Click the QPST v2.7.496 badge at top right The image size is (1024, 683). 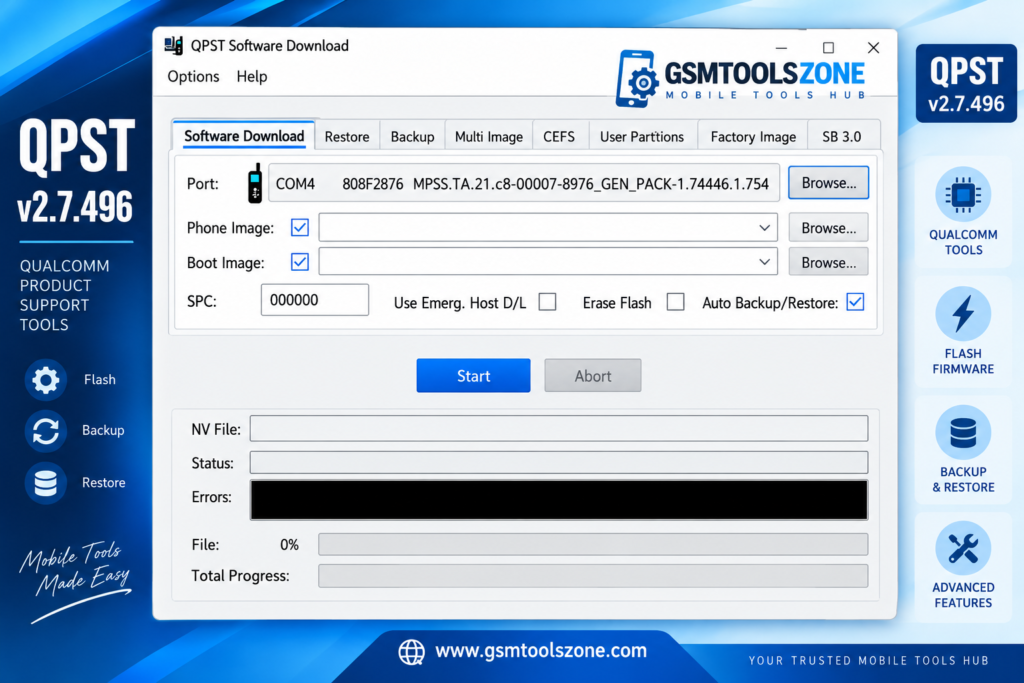pyautogui.click(x=966, y=84)
